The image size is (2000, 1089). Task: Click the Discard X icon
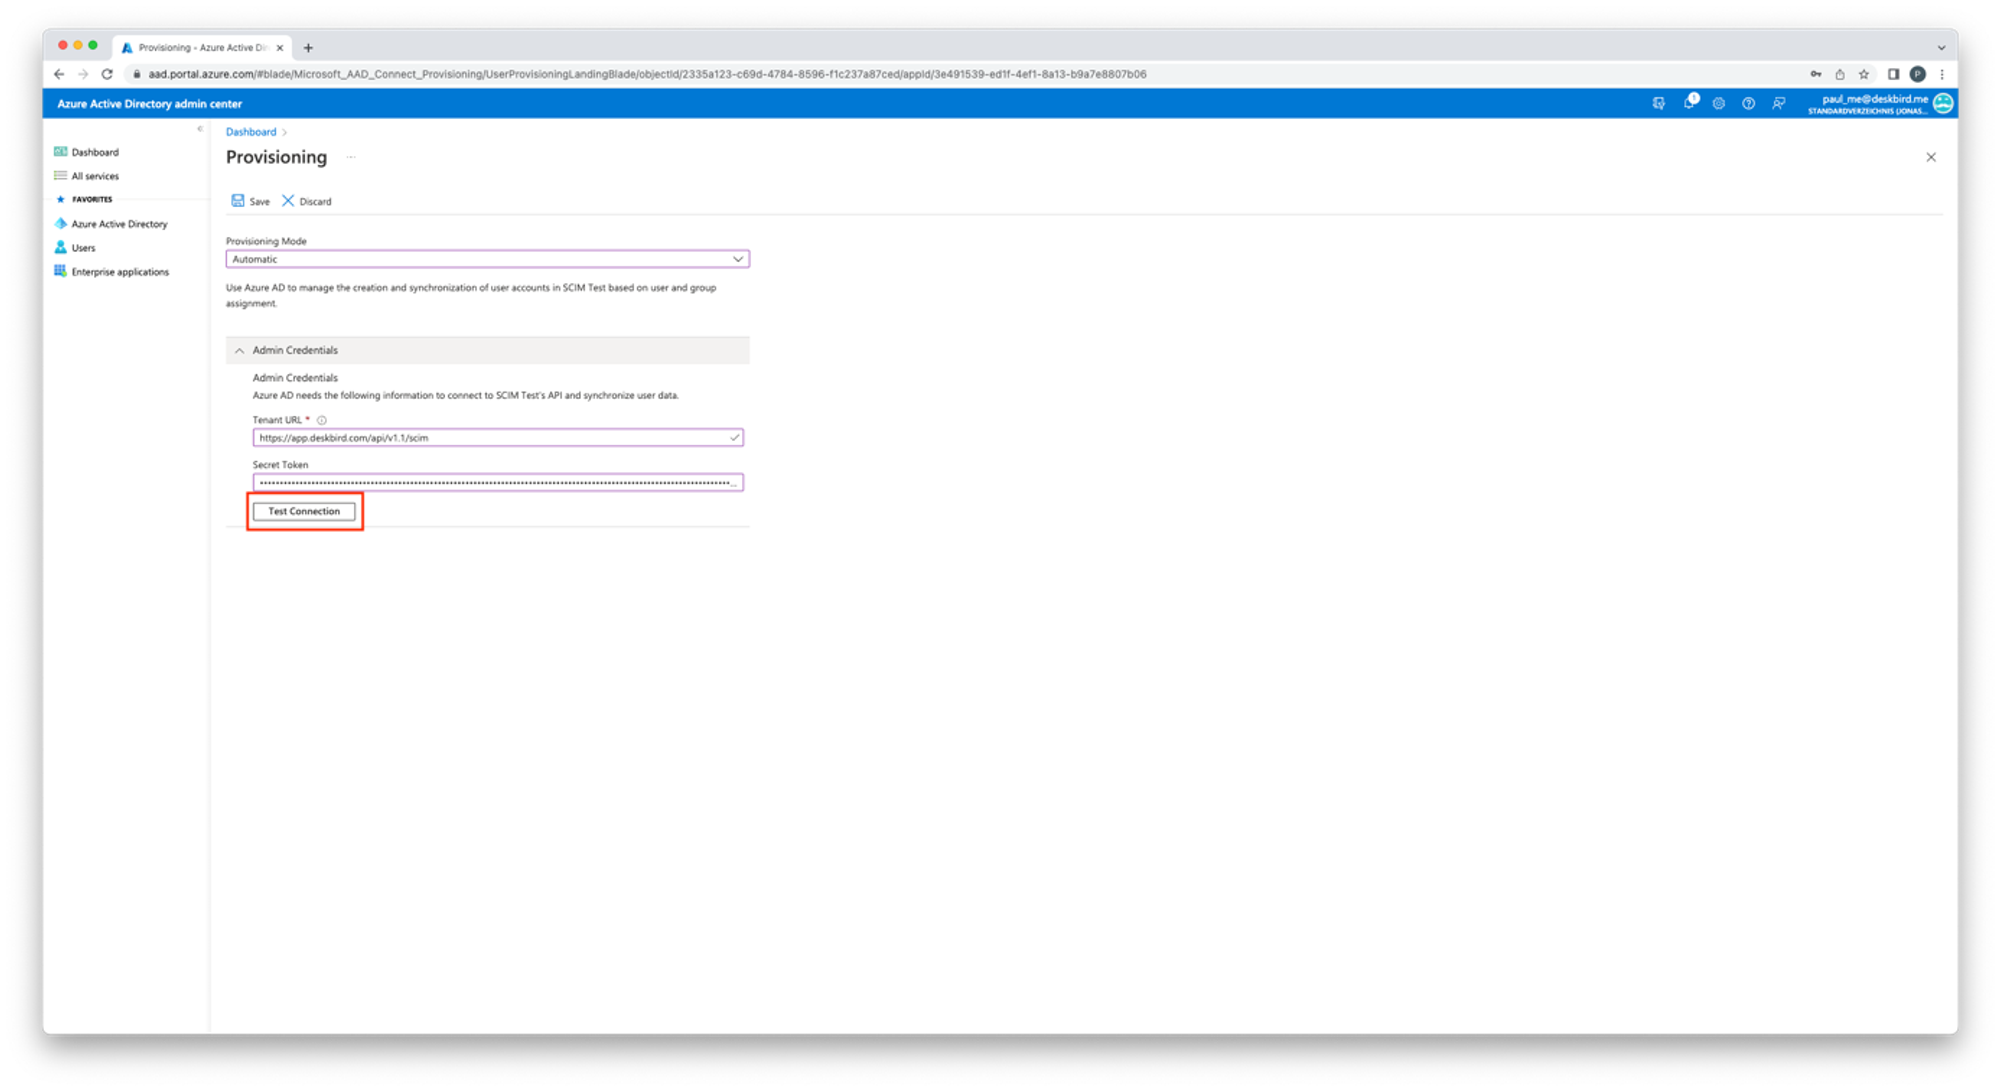[x=288, y=201]
